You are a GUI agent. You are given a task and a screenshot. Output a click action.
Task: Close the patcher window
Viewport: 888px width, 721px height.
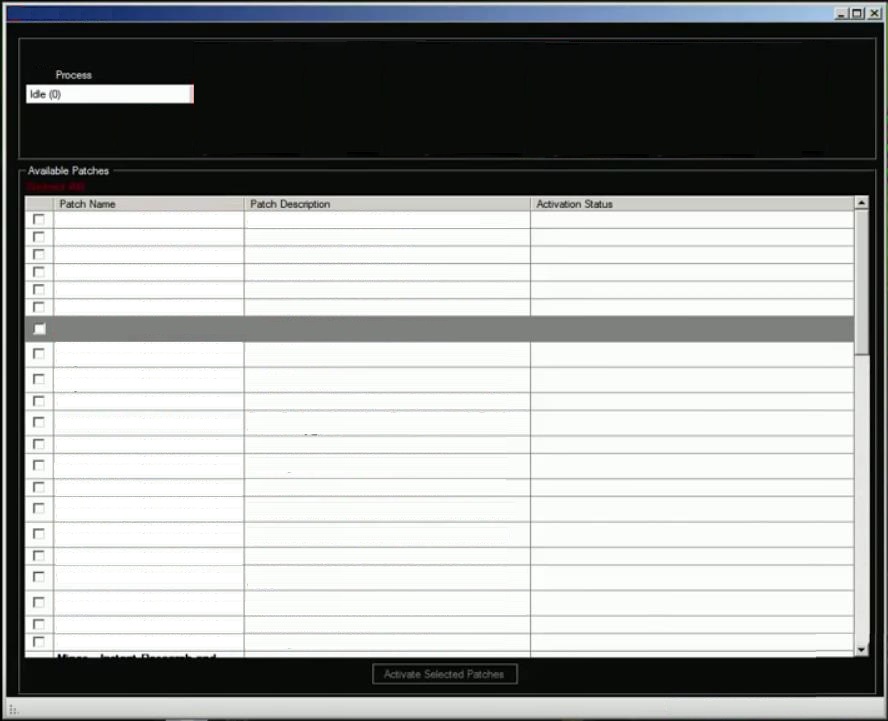873,13
